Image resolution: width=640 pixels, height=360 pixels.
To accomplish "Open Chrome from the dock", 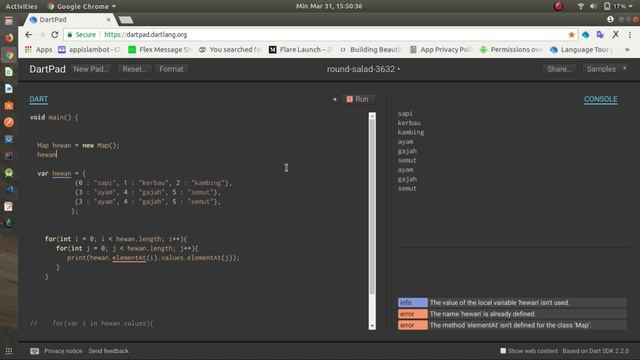I will (x=9, y=55).
